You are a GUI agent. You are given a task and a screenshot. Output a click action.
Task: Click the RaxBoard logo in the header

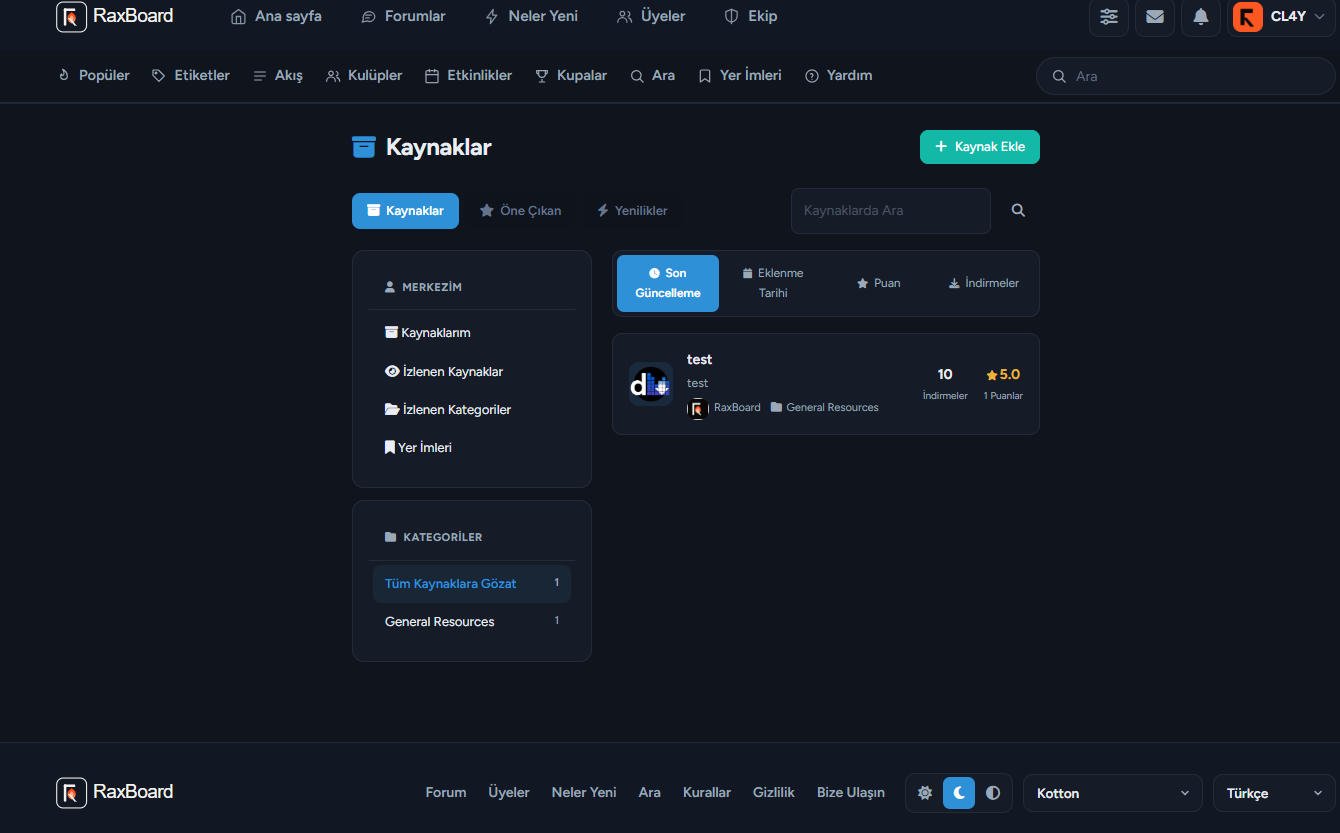pos(115,16)
